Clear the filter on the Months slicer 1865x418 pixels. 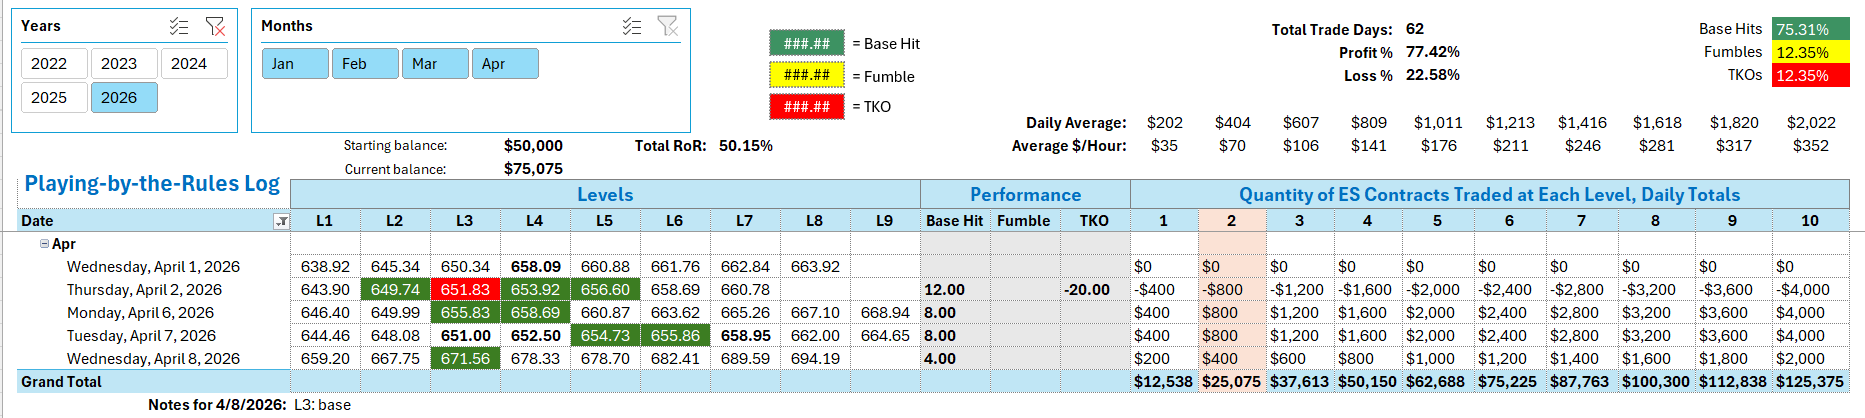668,26
